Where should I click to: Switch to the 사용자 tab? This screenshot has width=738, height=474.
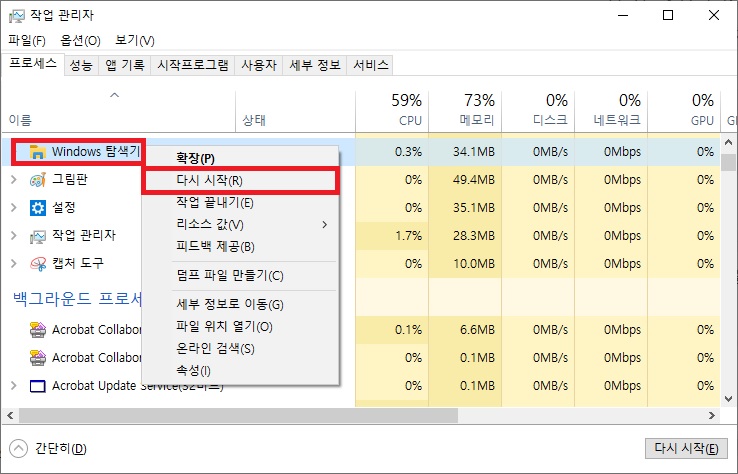[259, 65]
